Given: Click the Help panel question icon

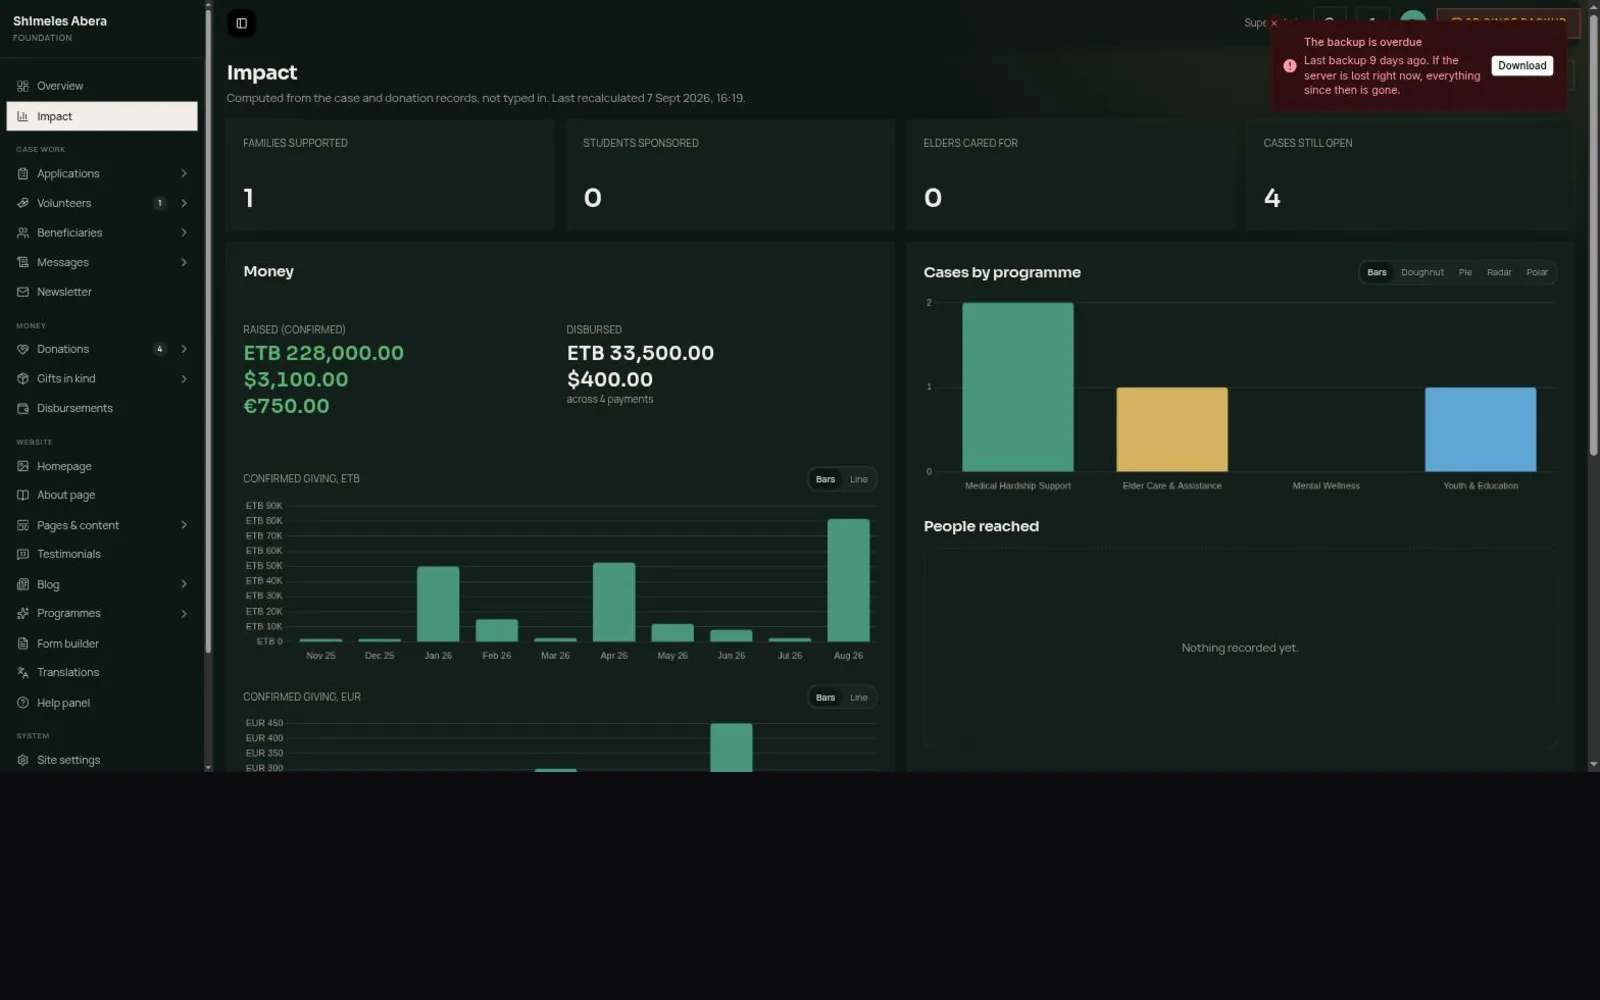Looking at the screenshot, I should coord(23,703).
